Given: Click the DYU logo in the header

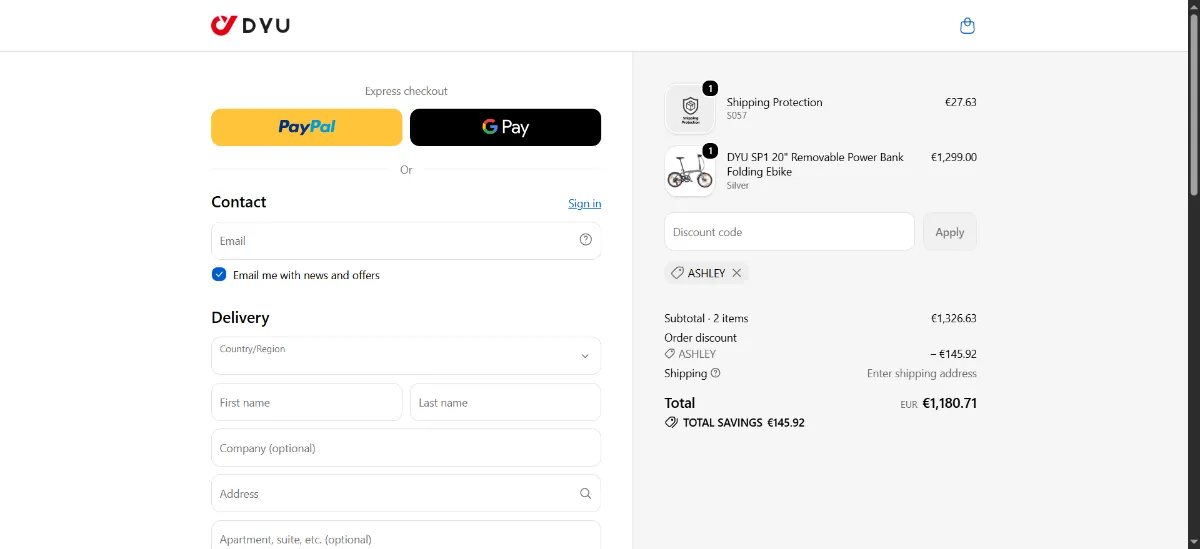Looking at the screenshot, I should point(250,26).
